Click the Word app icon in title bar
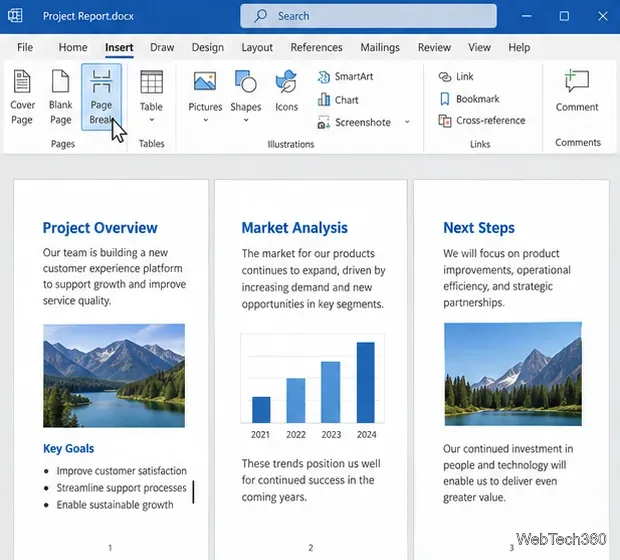 (15, 16)
